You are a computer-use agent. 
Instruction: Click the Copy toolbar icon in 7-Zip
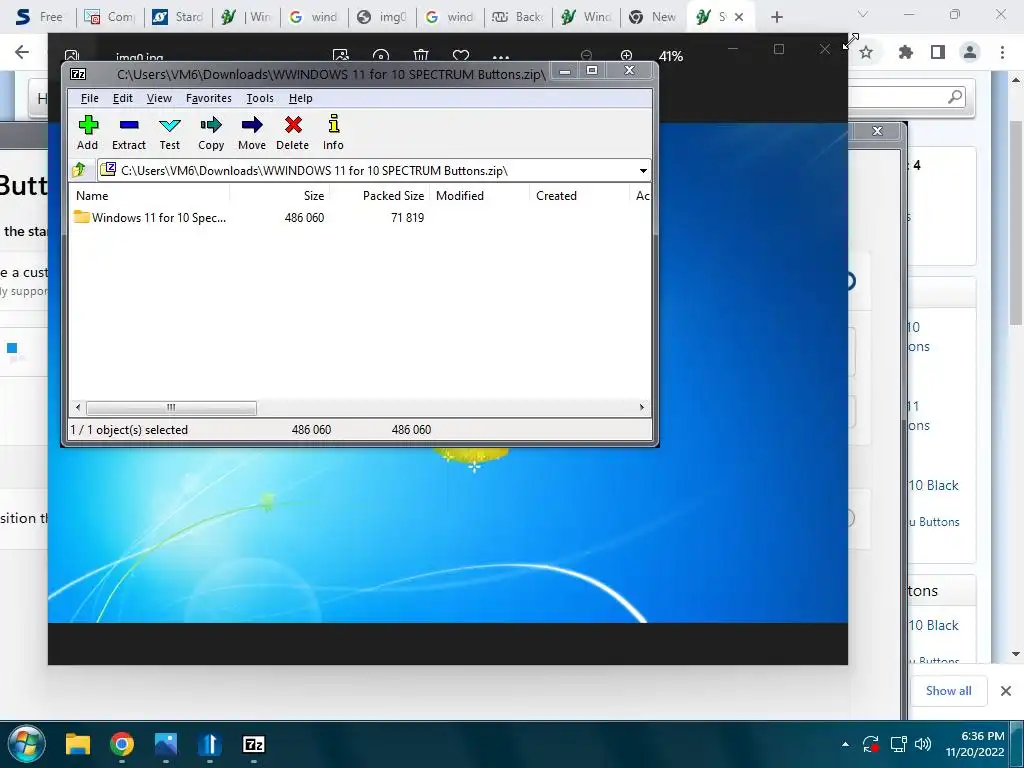211,133
